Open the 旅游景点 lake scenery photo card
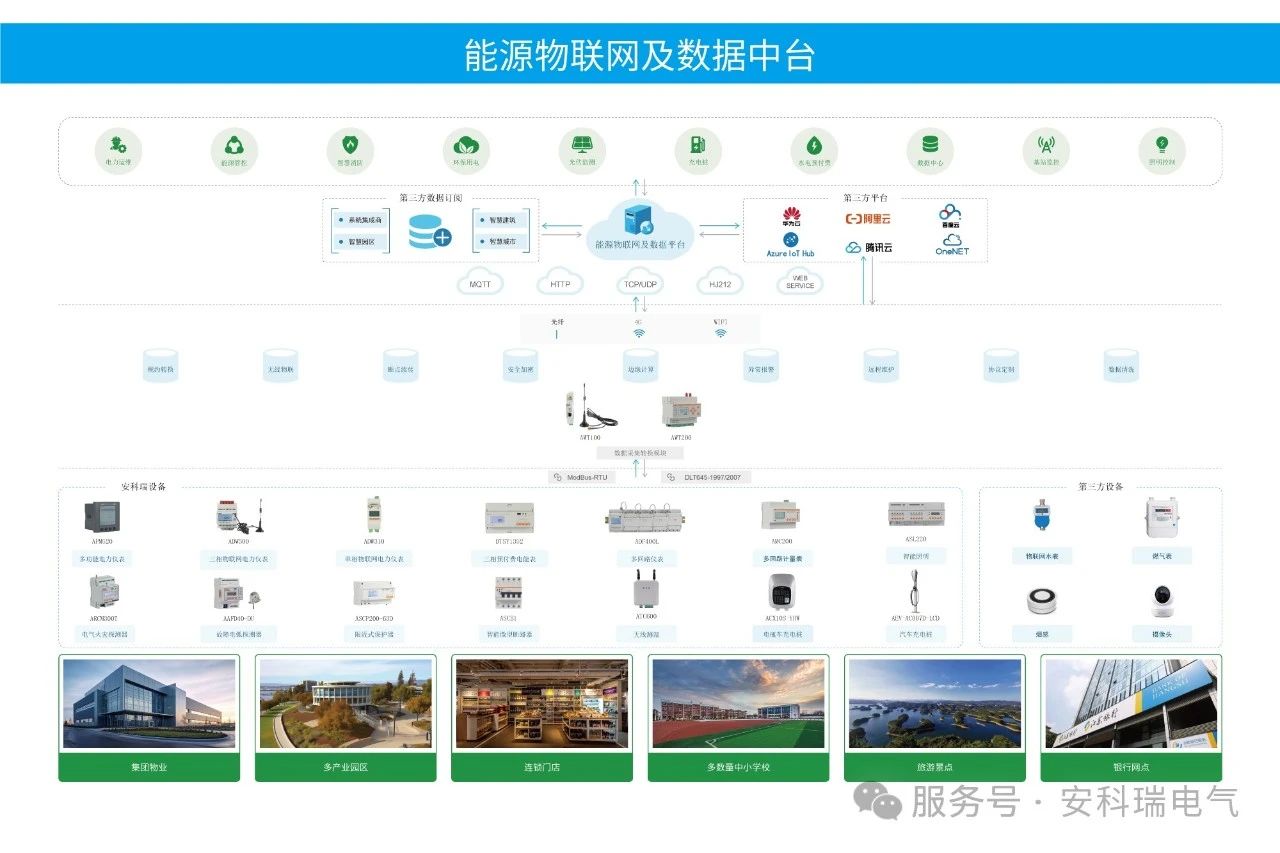Viewport: 1280px width, 853px height. [935, 718]
